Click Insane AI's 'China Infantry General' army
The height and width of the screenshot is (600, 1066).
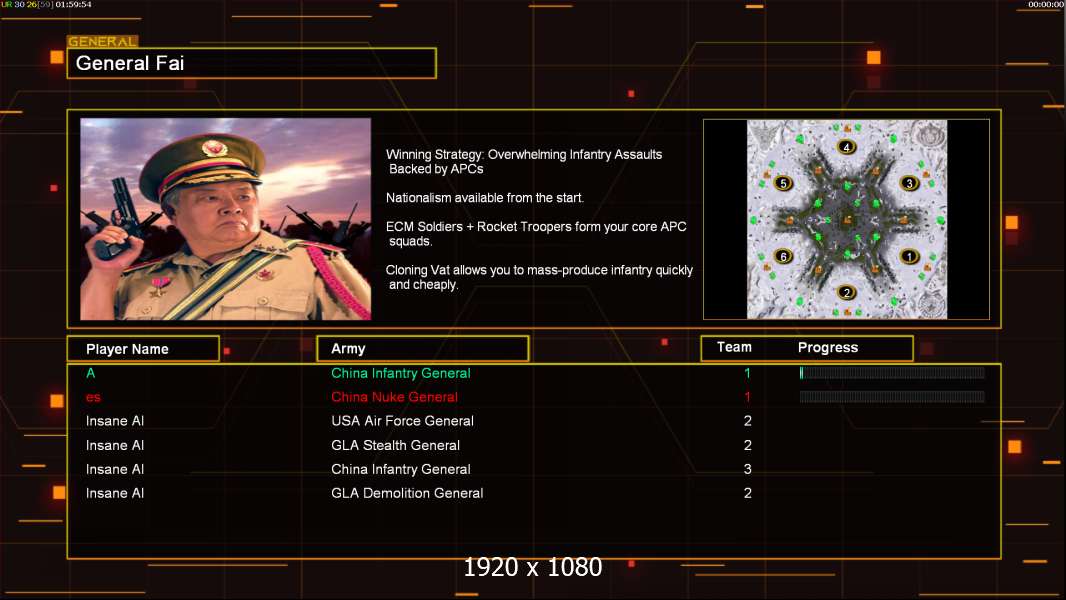click(400, 469)
